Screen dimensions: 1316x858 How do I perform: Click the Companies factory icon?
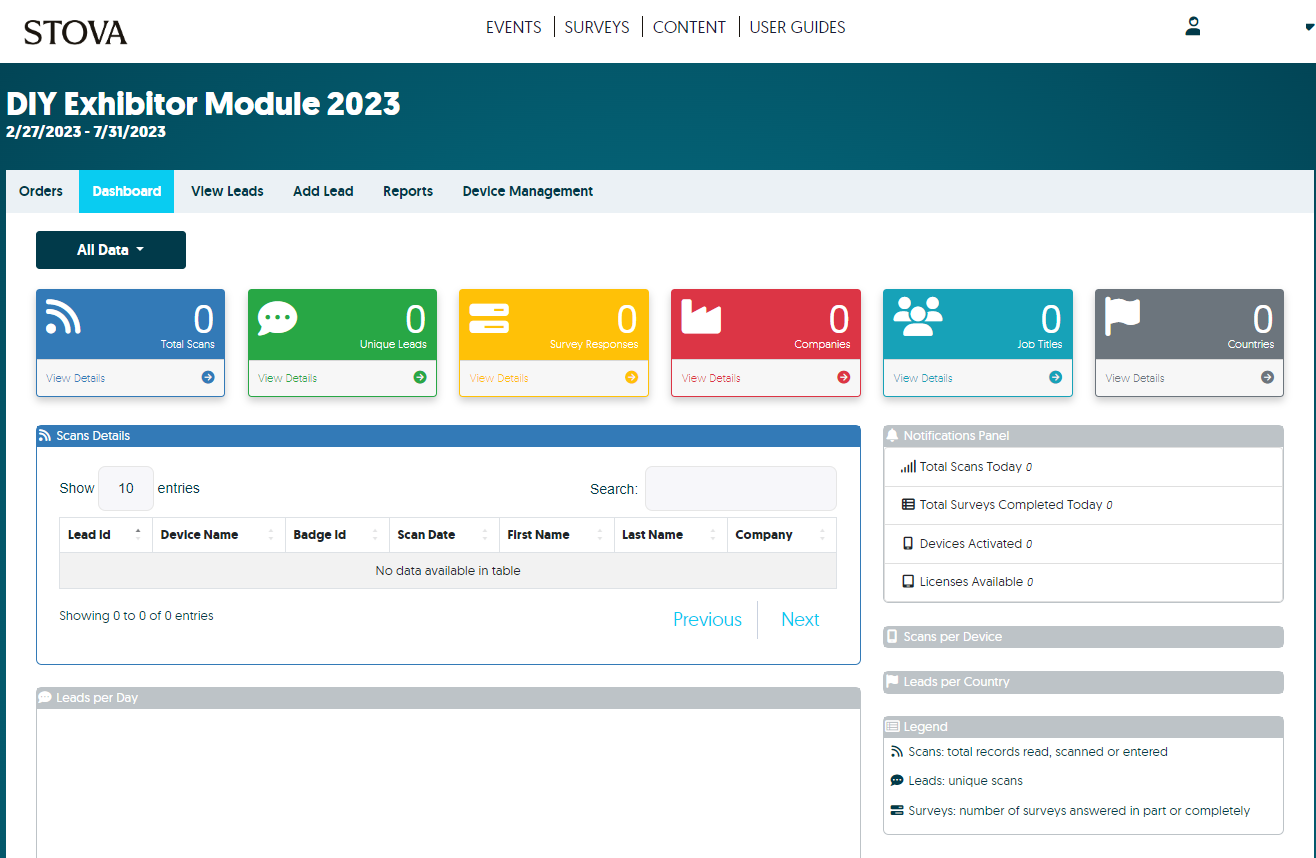pyautogui.click(x=701, y=317)
